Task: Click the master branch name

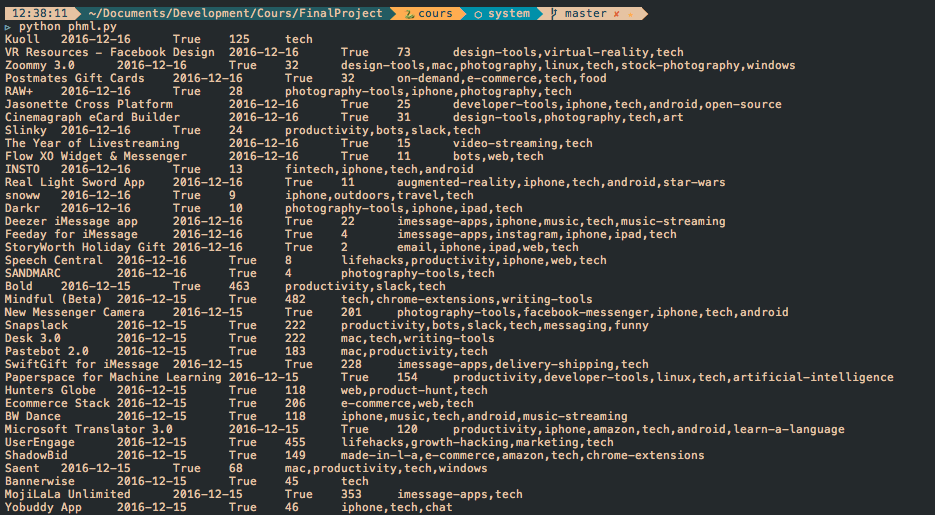Action: [x=586, y=13]
